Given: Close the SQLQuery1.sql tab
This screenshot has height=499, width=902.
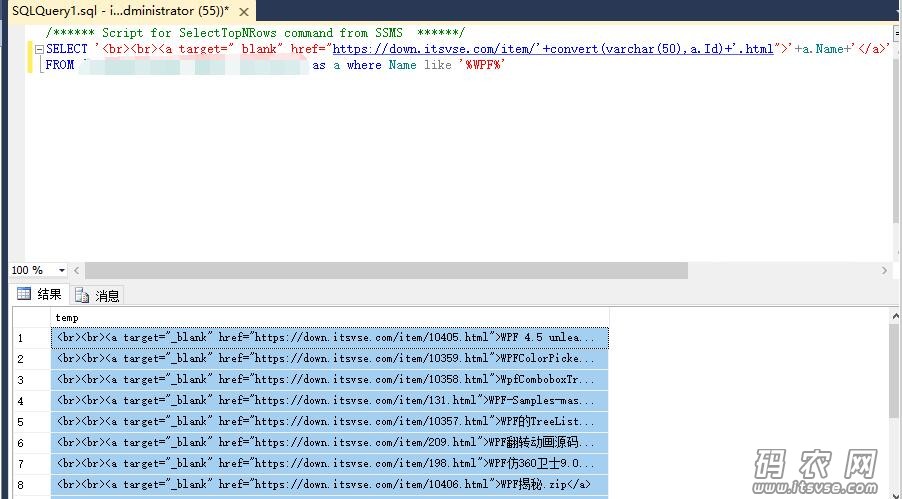Looking at the screenshot, I should click(244, 12).
